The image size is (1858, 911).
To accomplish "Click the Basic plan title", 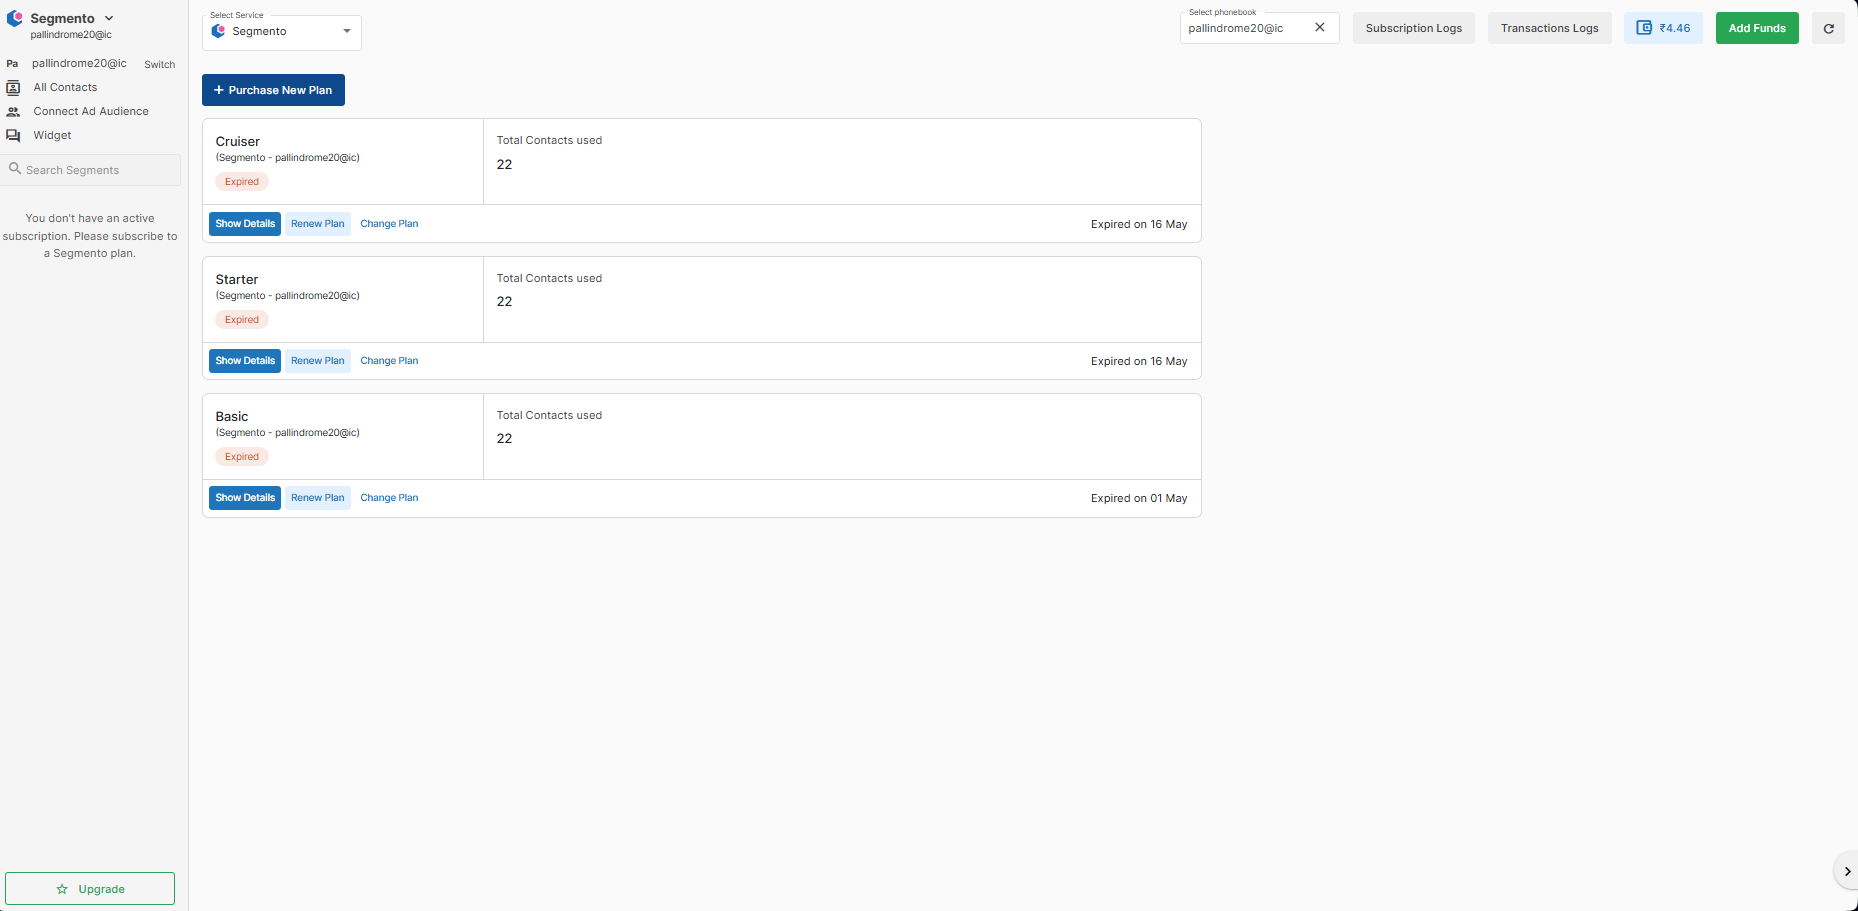I will click(232, 416).
